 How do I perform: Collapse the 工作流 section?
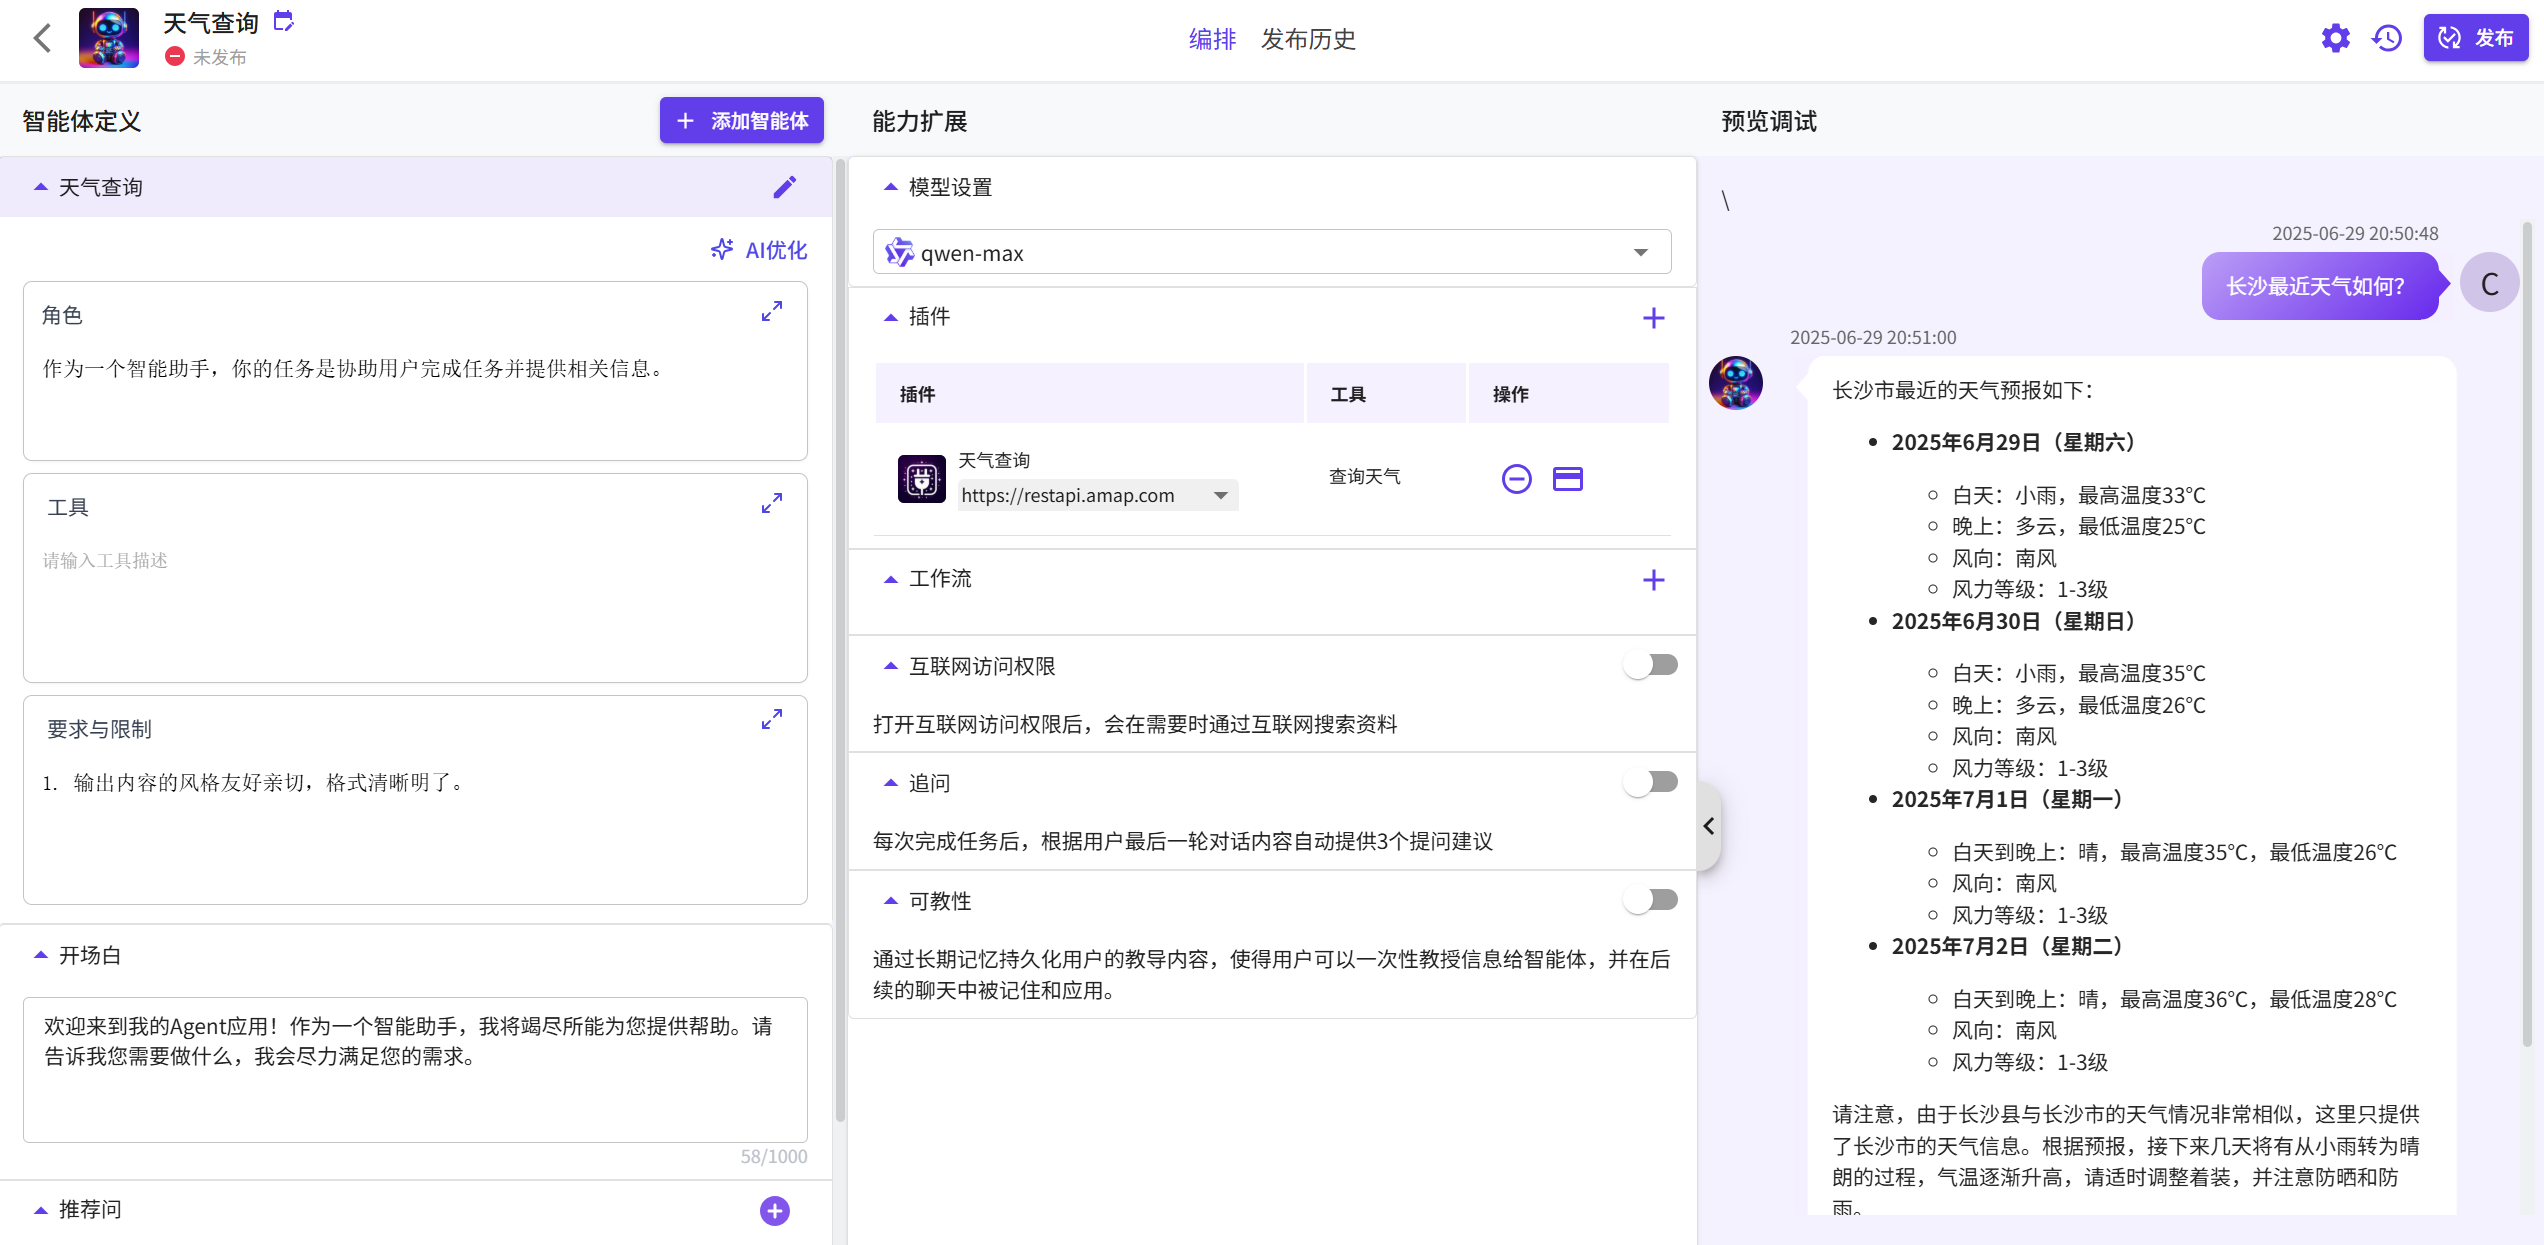(x=891, y=579)
